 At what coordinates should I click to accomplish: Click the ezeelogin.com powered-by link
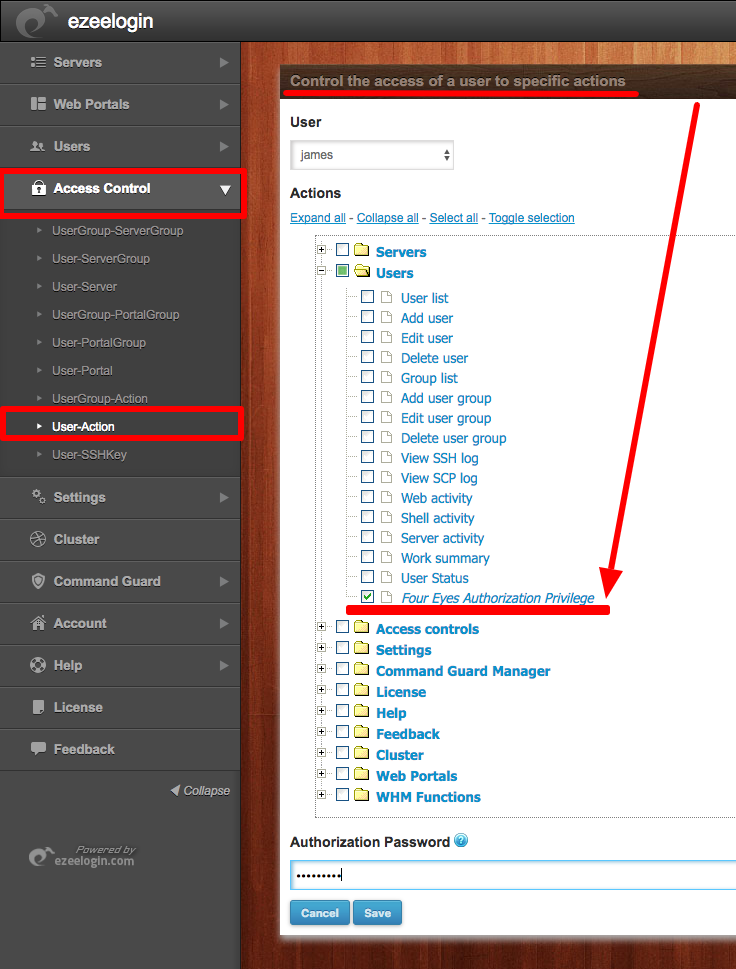click(94, 860)
